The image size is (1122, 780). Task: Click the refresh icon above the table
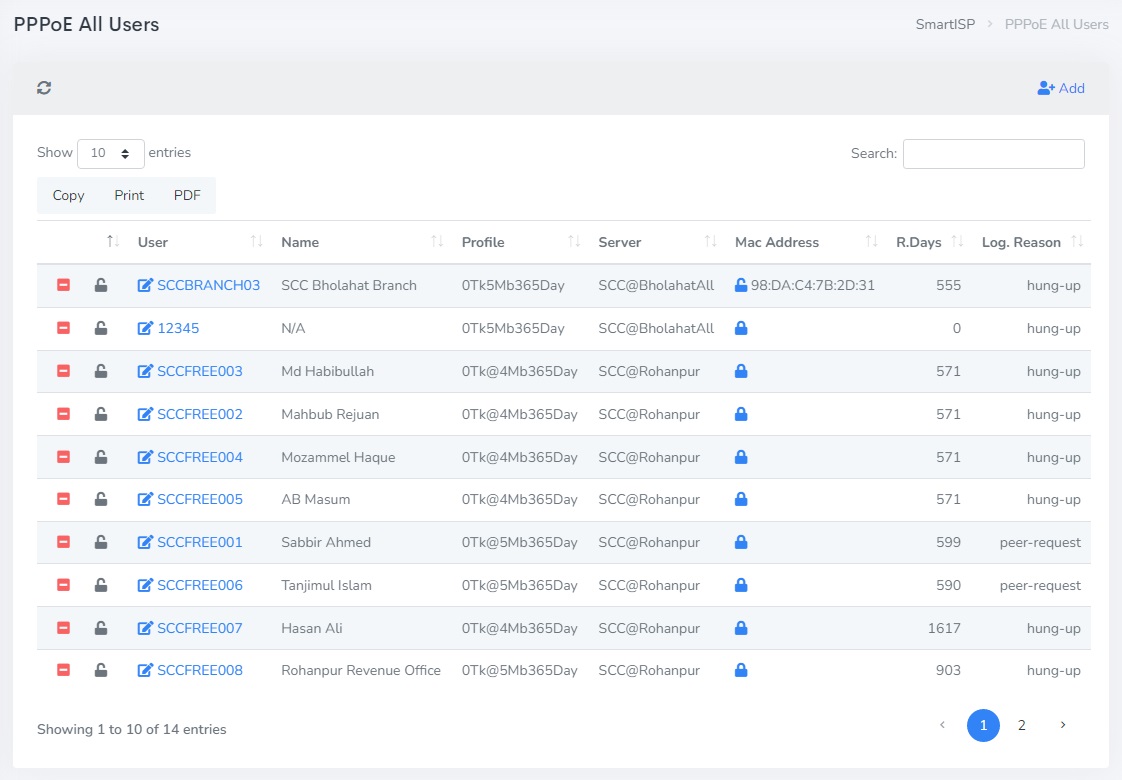tap(44, 88)
